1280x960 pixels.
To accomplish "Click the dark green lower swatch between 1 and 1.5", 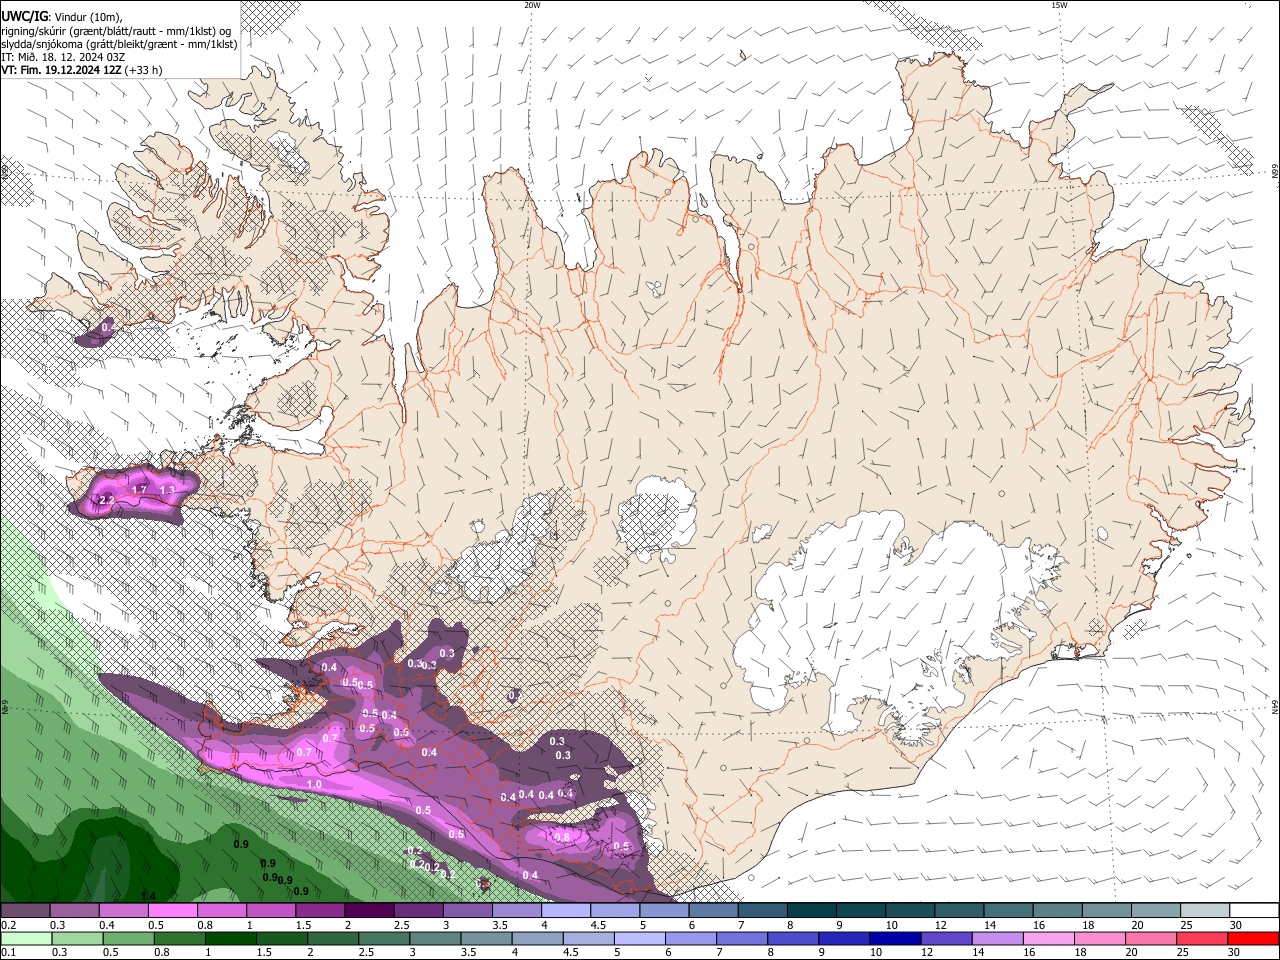I will pos(230,939).
